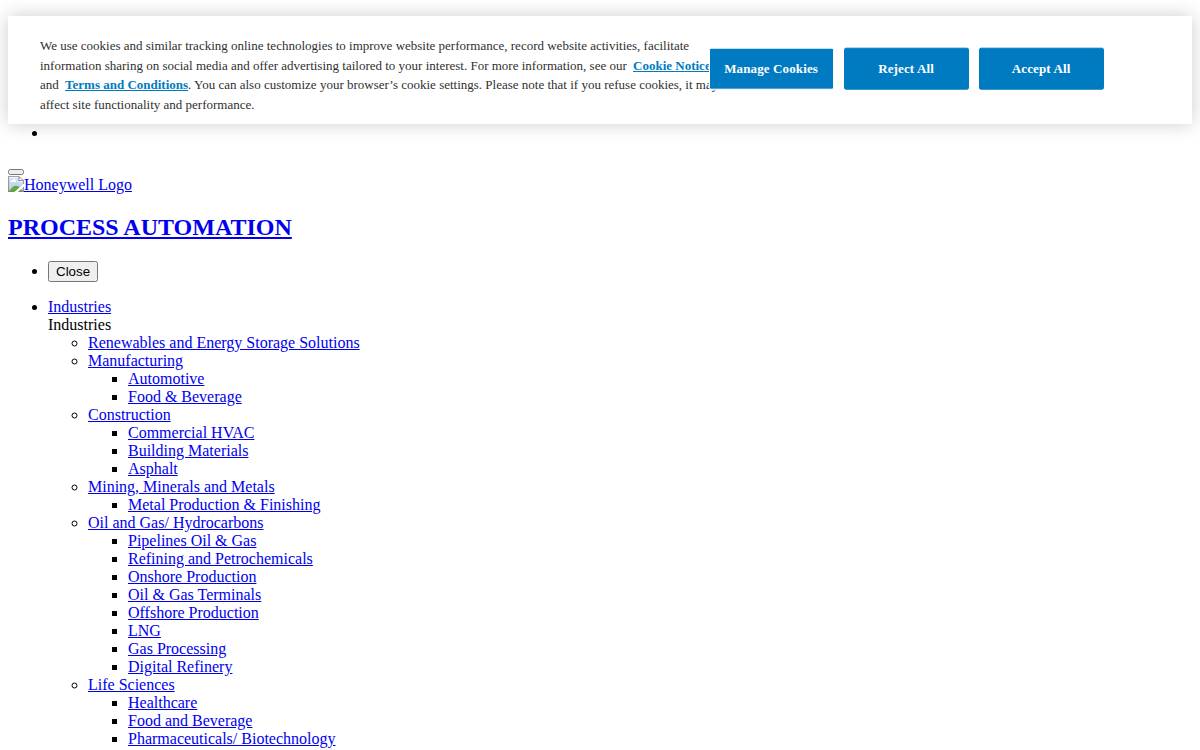
Task: Select Mining, Minerals and Metals
Action: point(181,487)
